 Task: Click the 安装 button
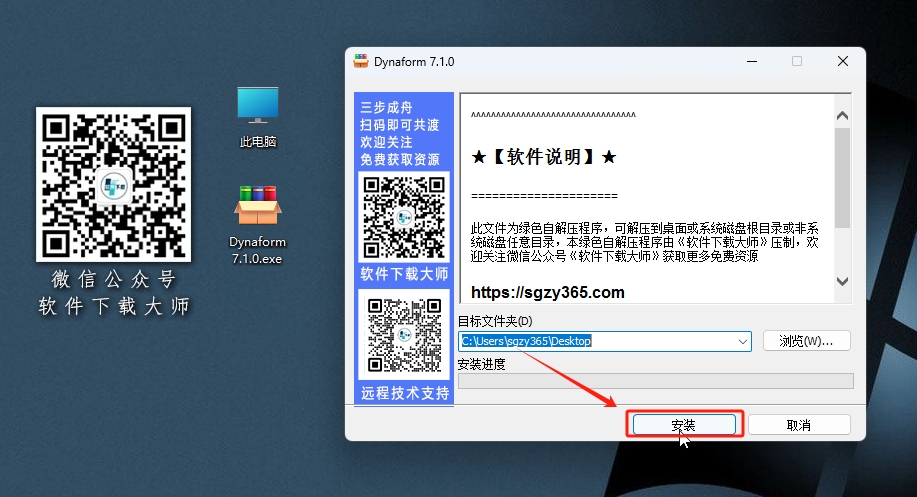[684, 424]
